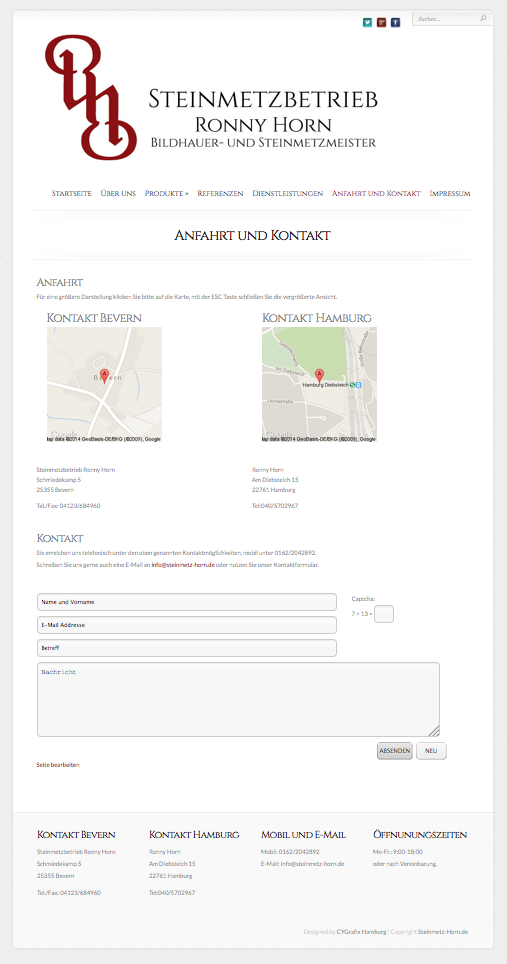Open the Twitter social icon
This screenshot has height=964, width=507.
click(367, 23)
